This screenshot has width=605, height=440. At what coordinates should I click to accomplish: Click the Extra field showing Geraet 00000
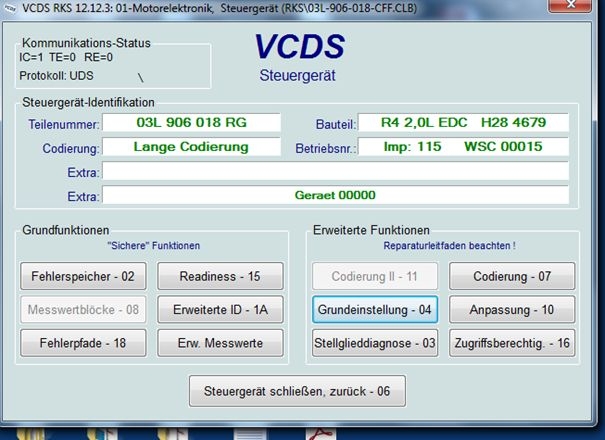335,195
